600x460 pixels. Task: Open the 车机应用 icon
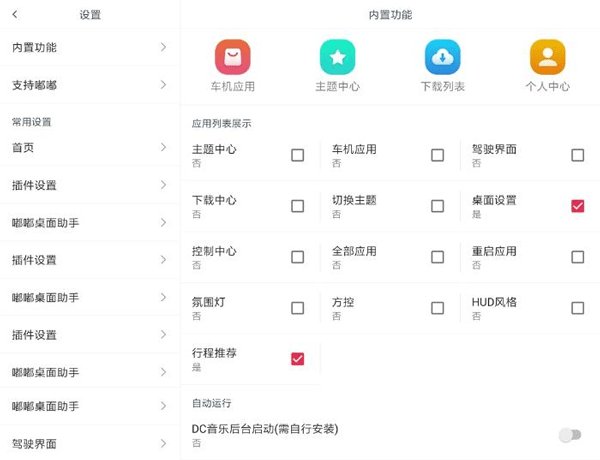(x=232, y=57)
